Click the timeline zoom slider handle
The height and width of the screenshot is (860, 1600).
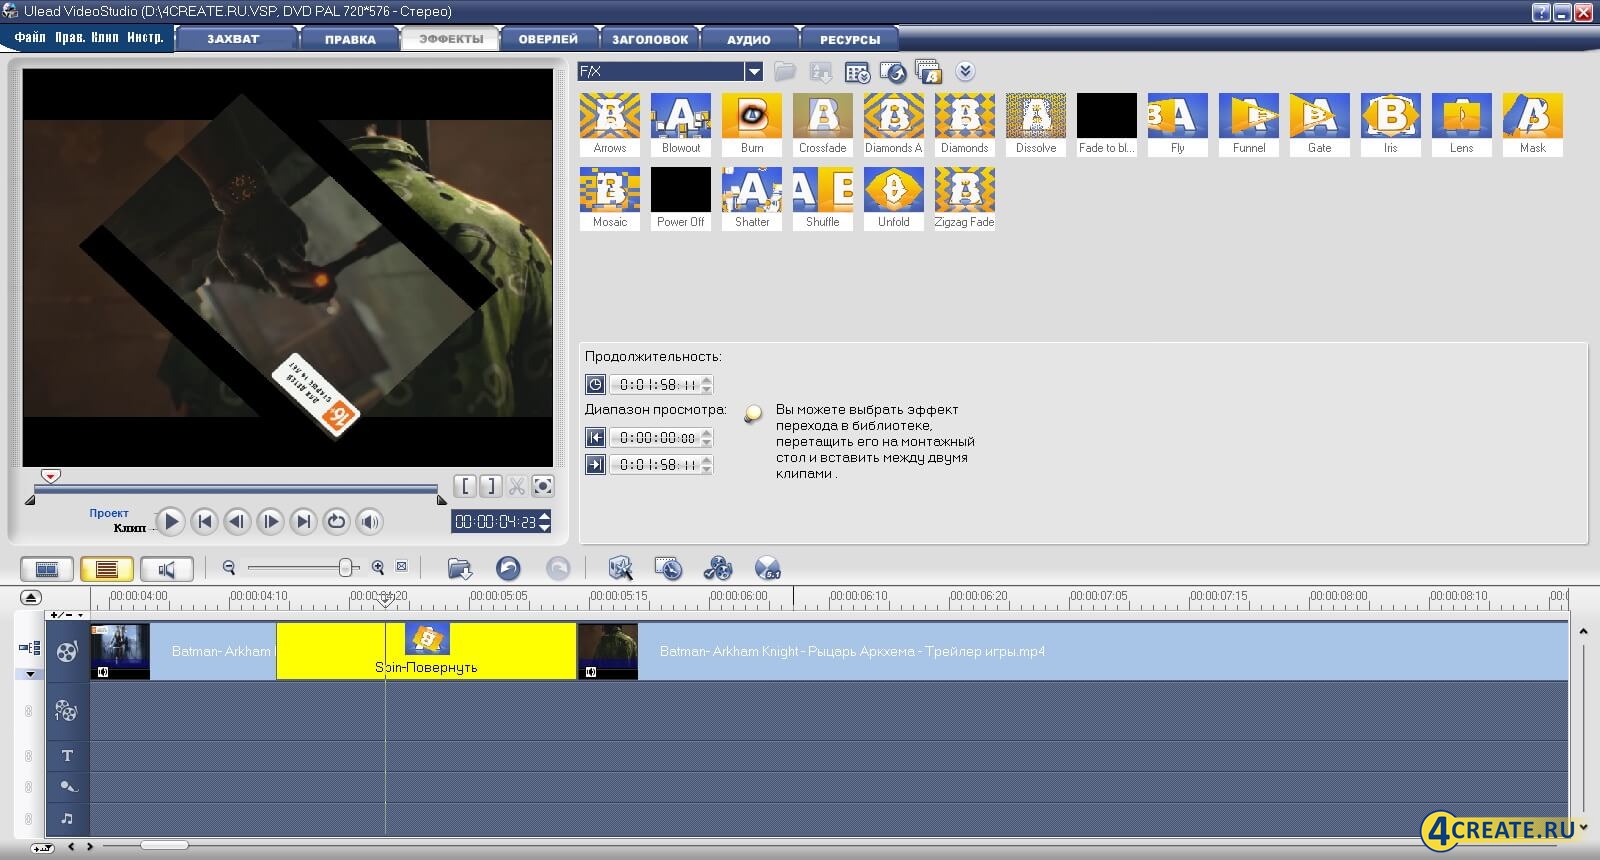[x=346, y=568]
